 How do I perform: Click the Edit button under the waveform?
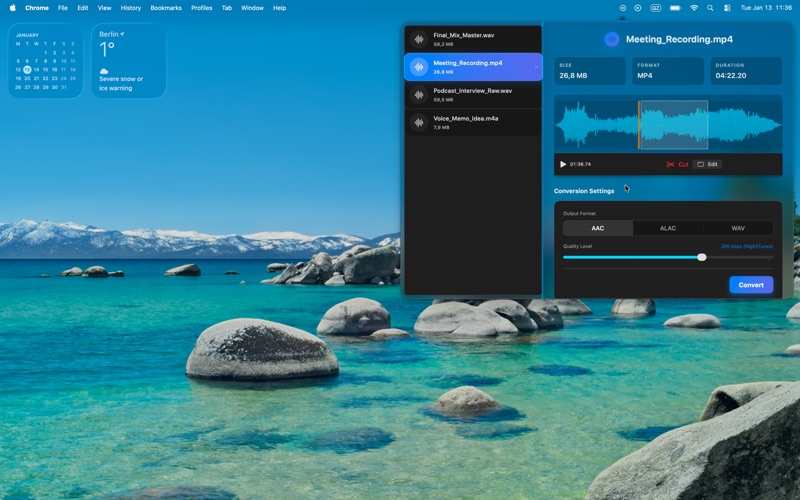point(707,164)
